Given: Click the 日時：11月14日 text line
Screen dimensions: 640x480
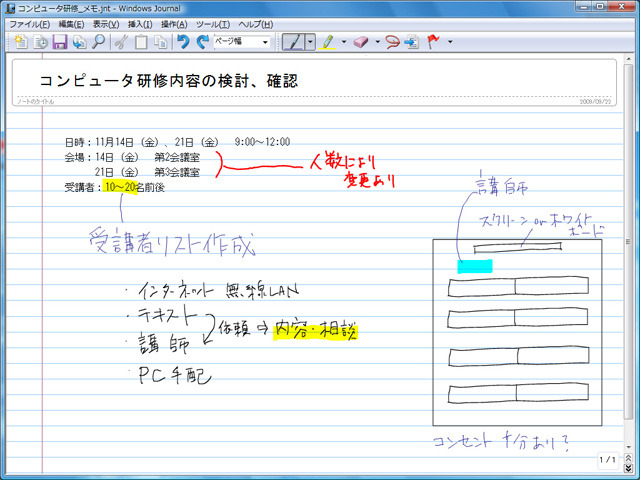Looking at the screenshot, I should 177,142.
